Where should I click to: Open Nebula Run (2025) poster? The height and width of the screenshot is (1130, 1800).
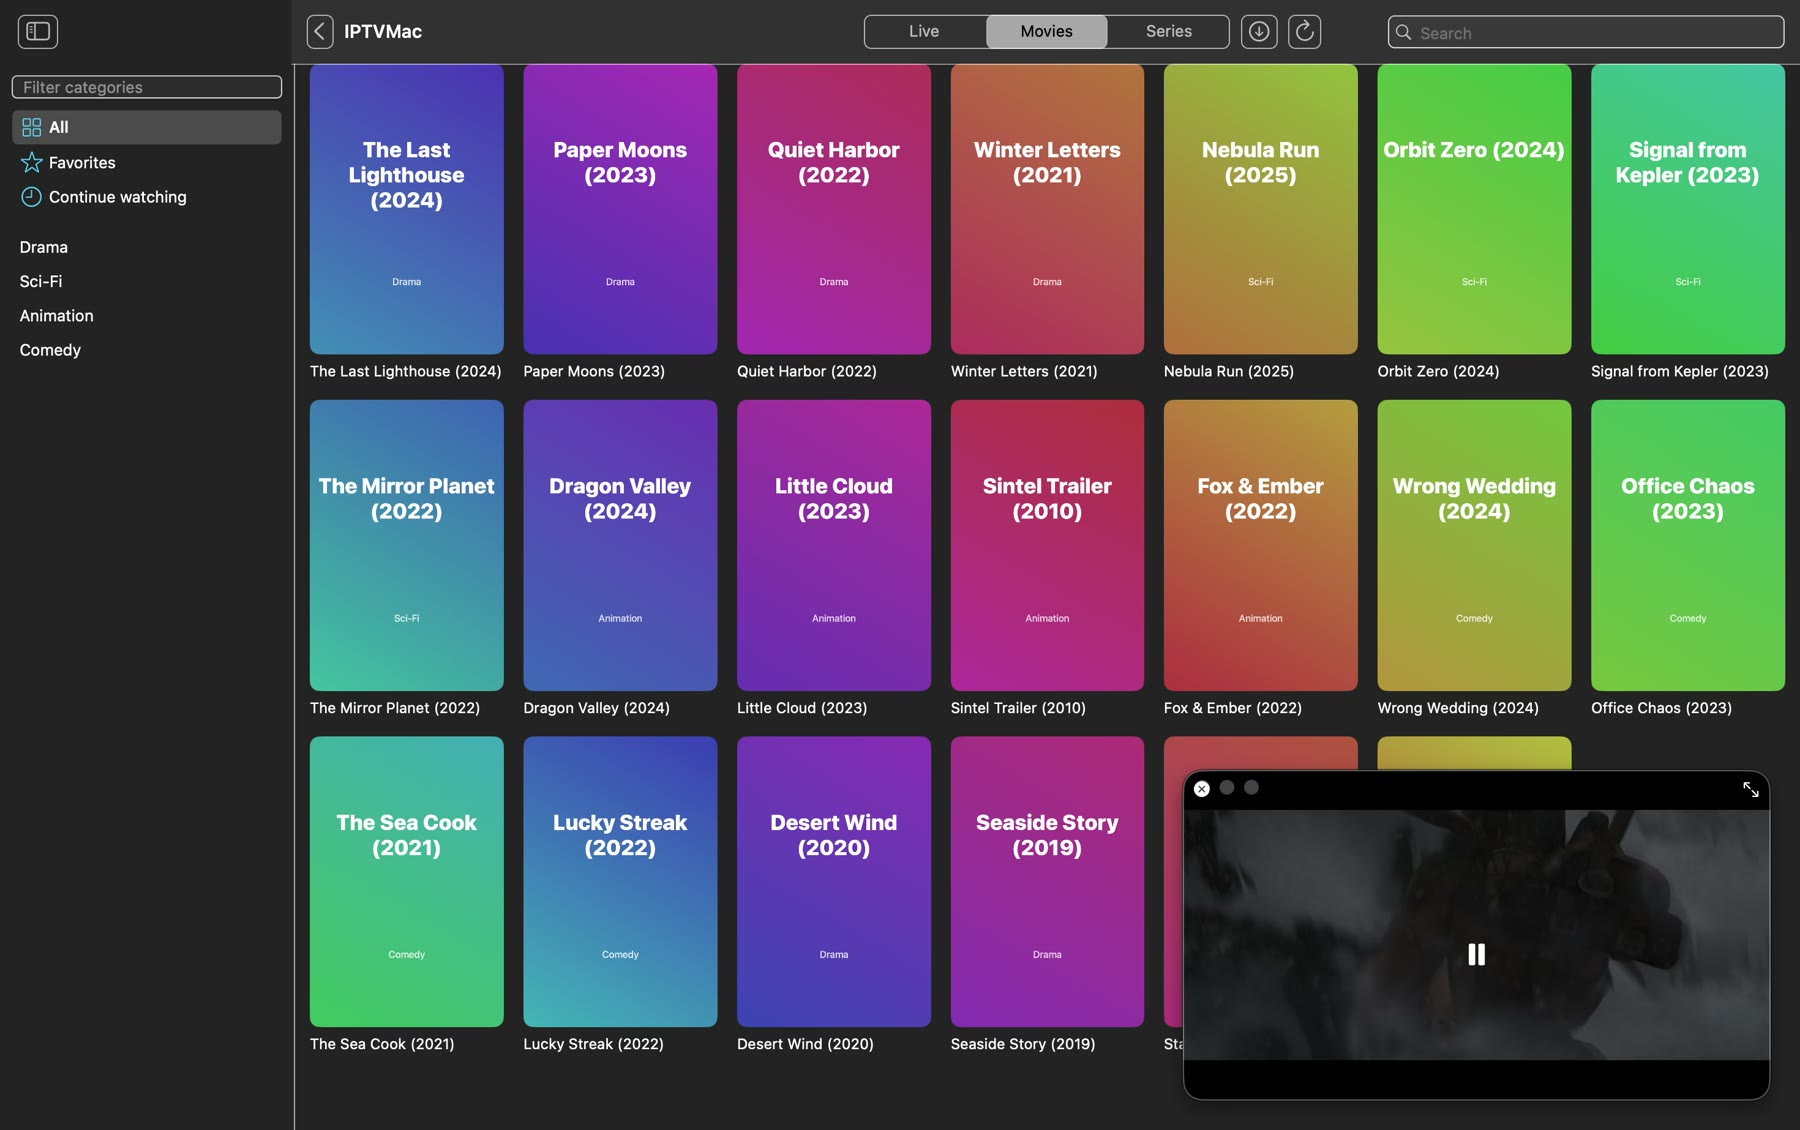1261,209
